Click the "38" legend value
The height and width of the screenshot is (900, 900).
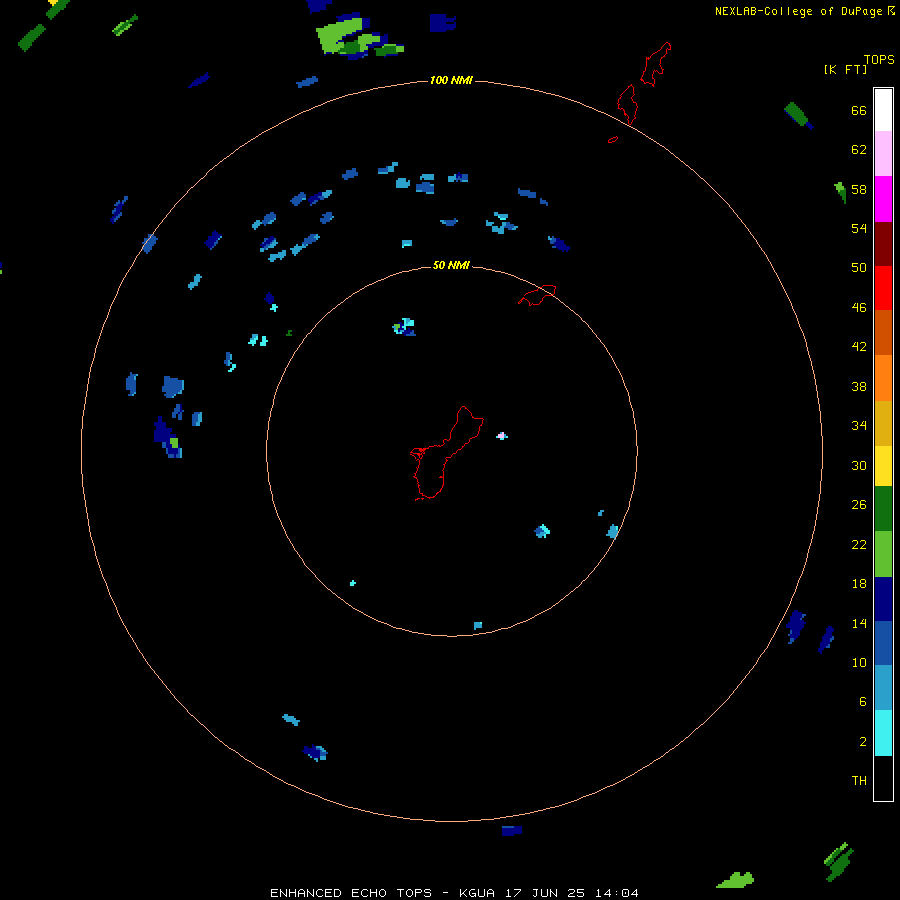tap(859, 386)
